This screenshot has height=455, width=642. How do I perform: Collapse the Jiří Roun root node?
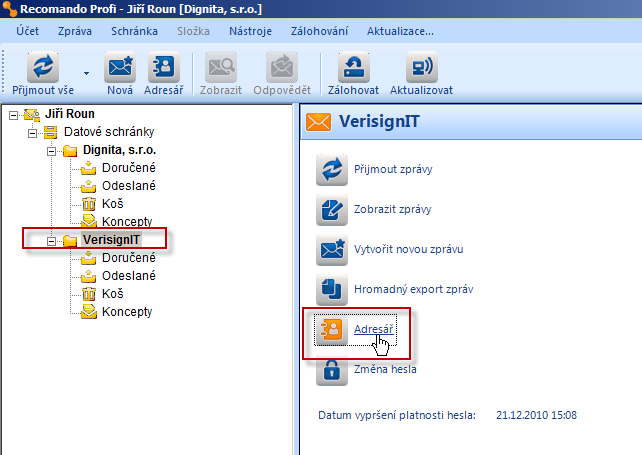coord(14,115)
